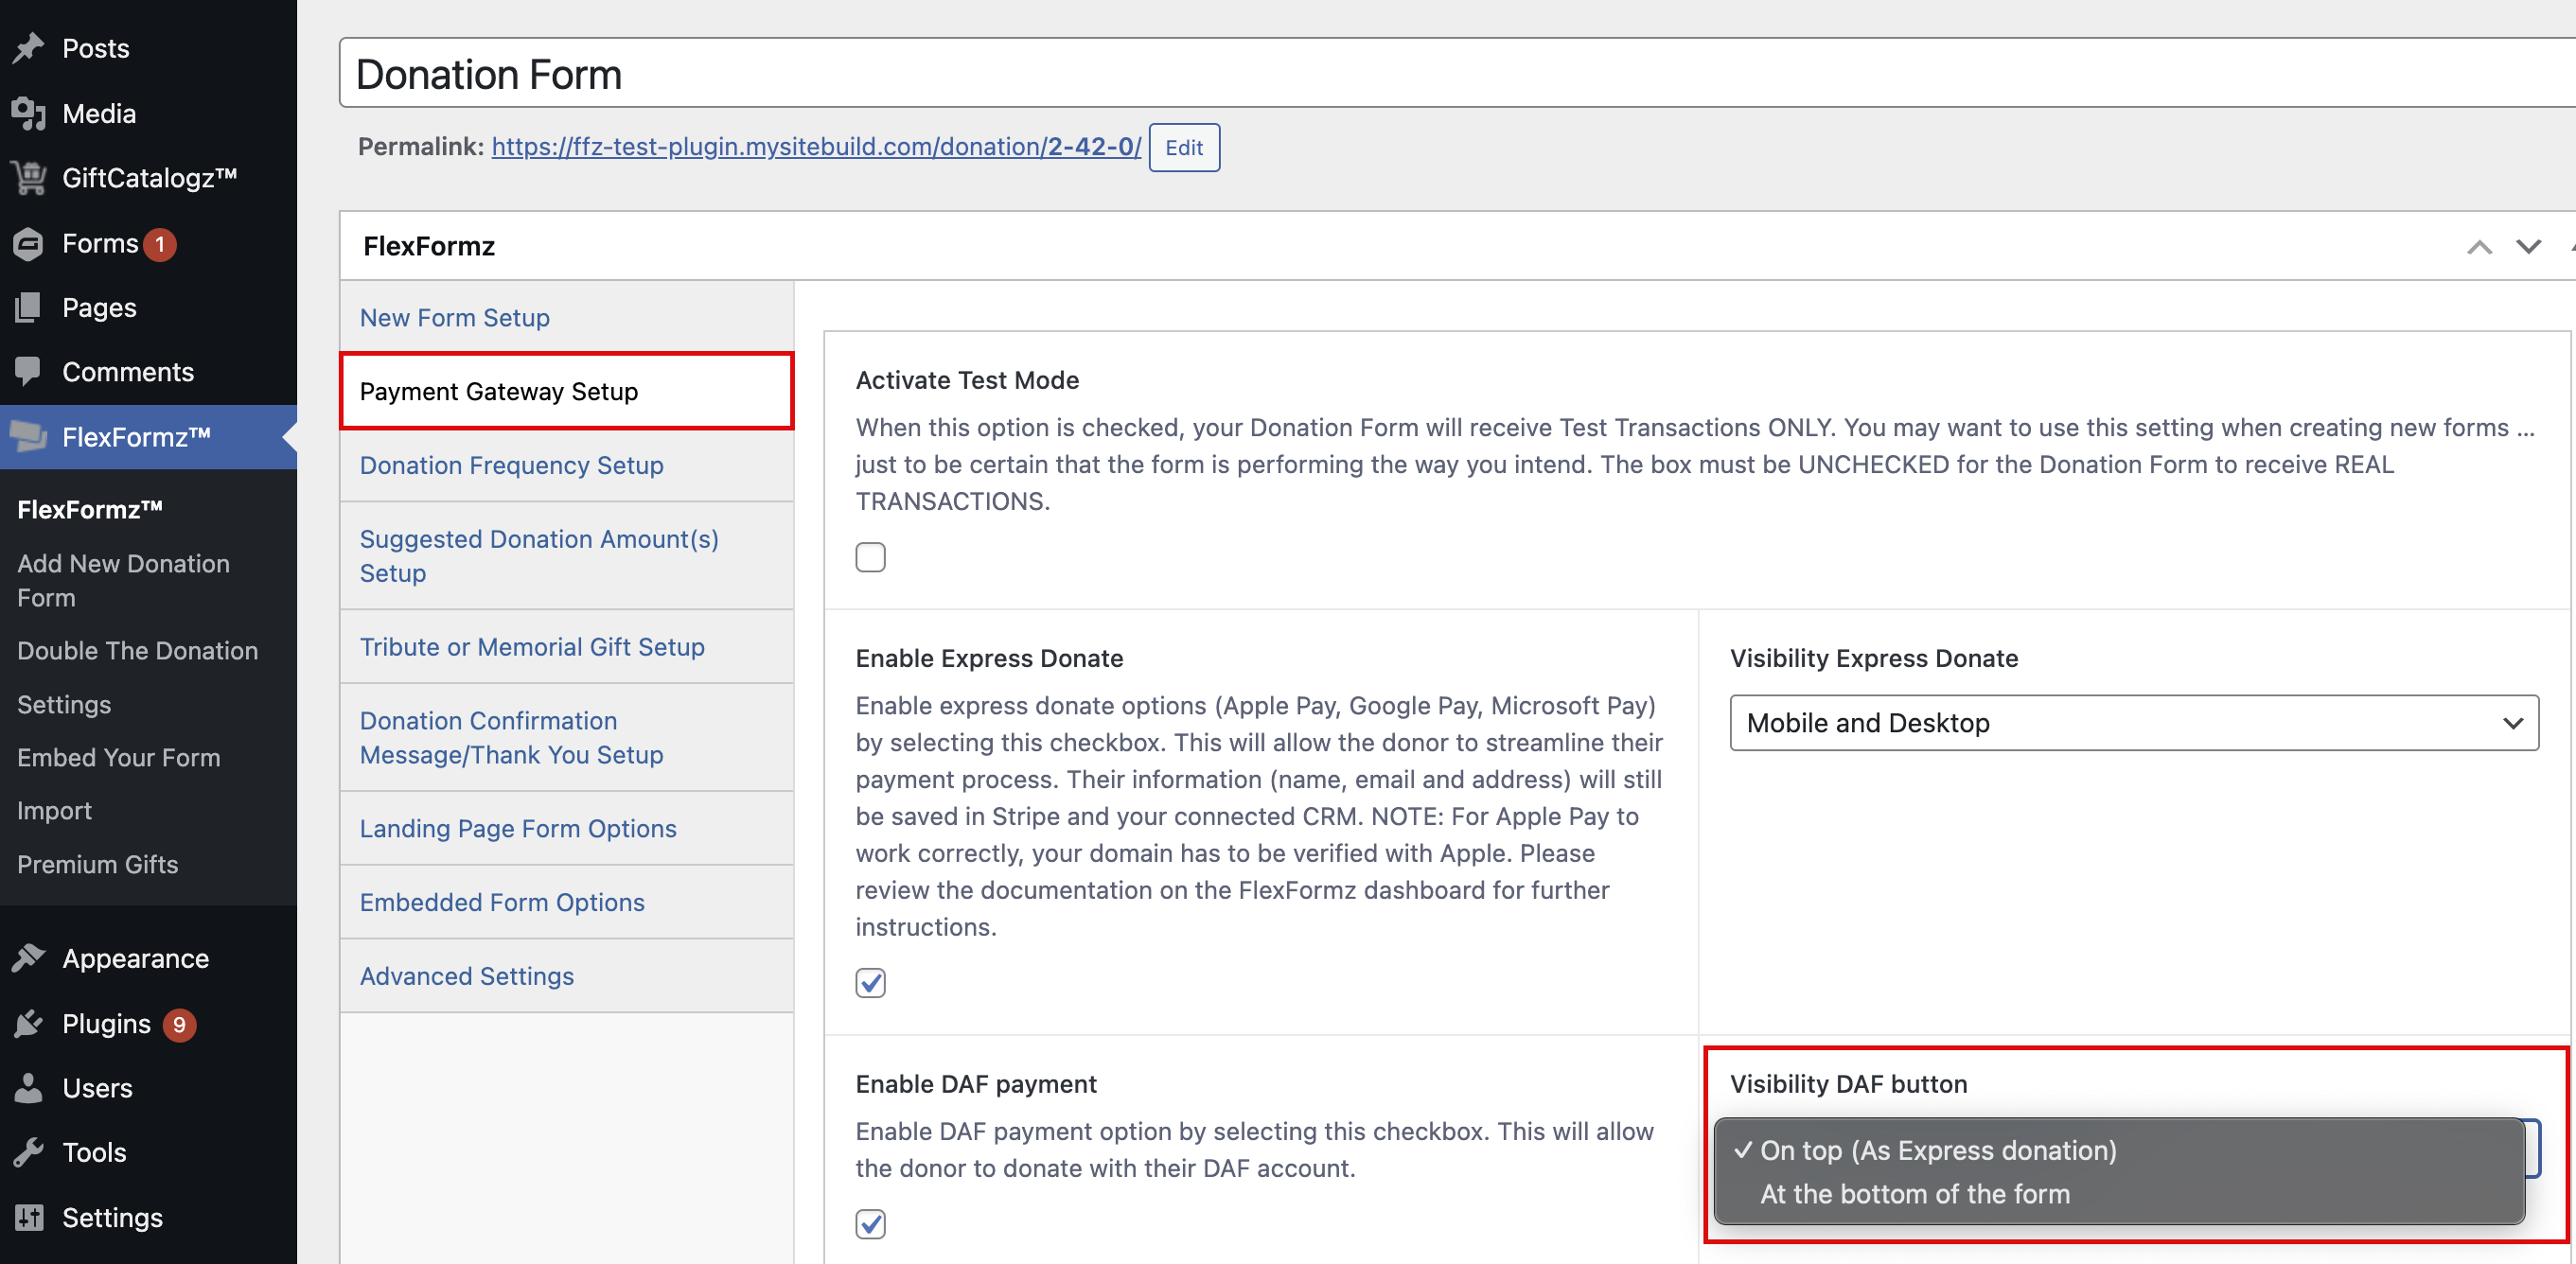The width and height of the screenshot is (2576, 1264).
Task: Open the Media library icon
Action: (29, 113)
